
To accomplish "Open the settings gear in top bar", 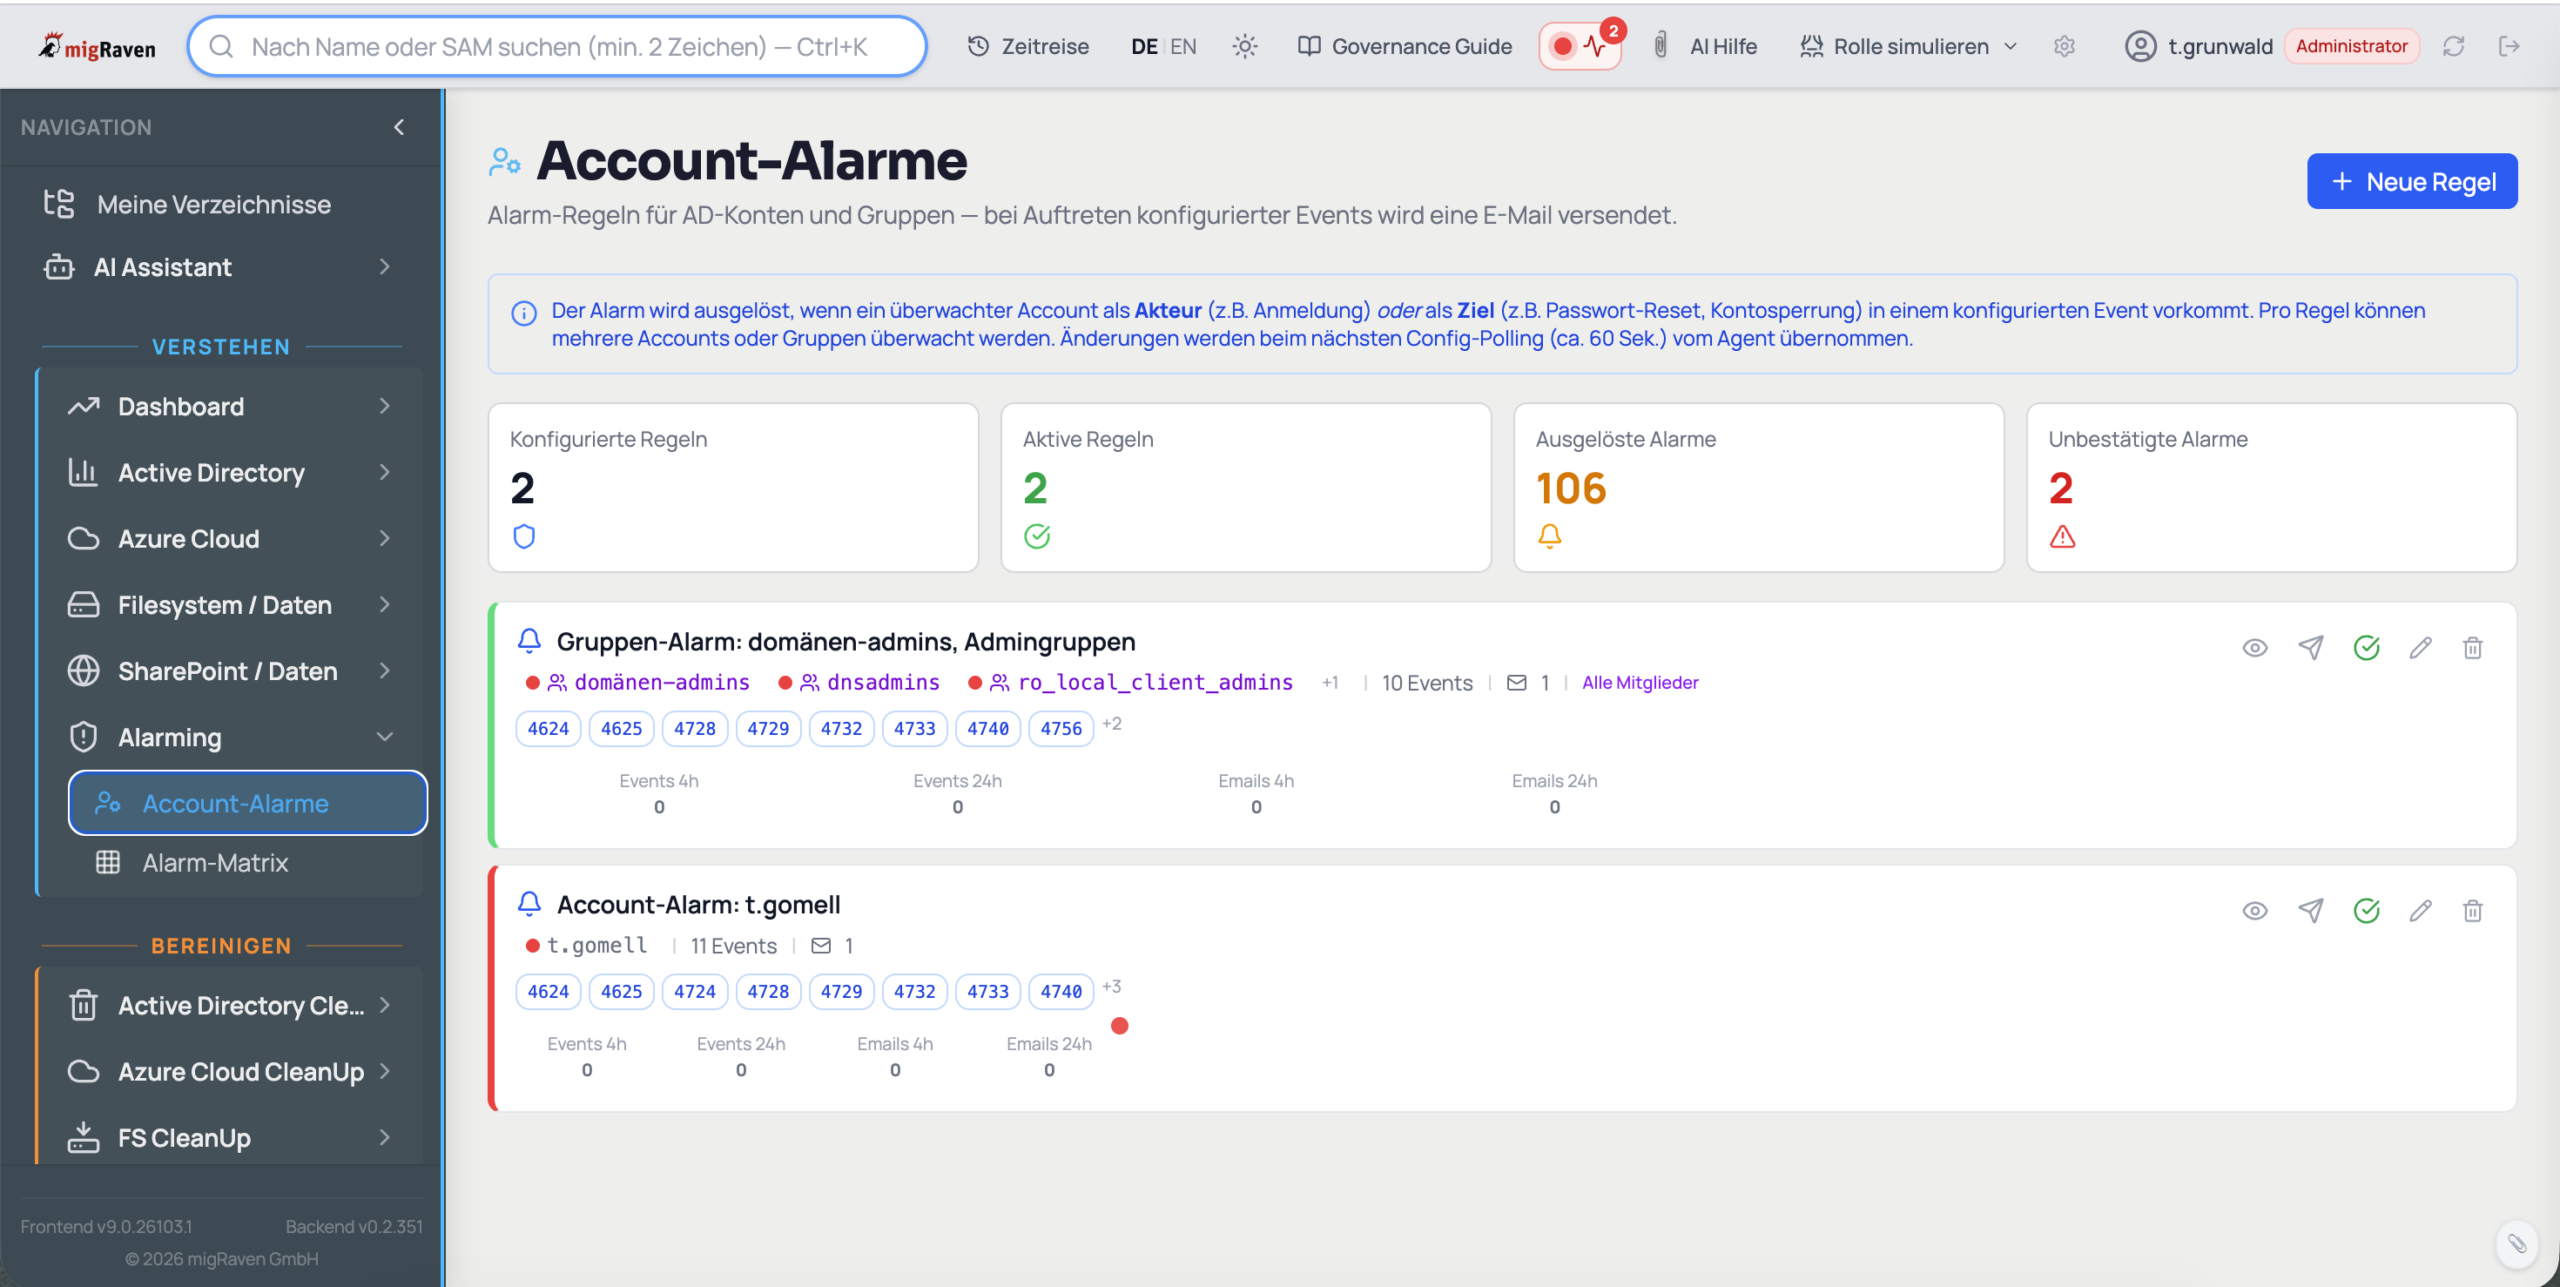I will pyautogui.click(x=2064, y=46).
